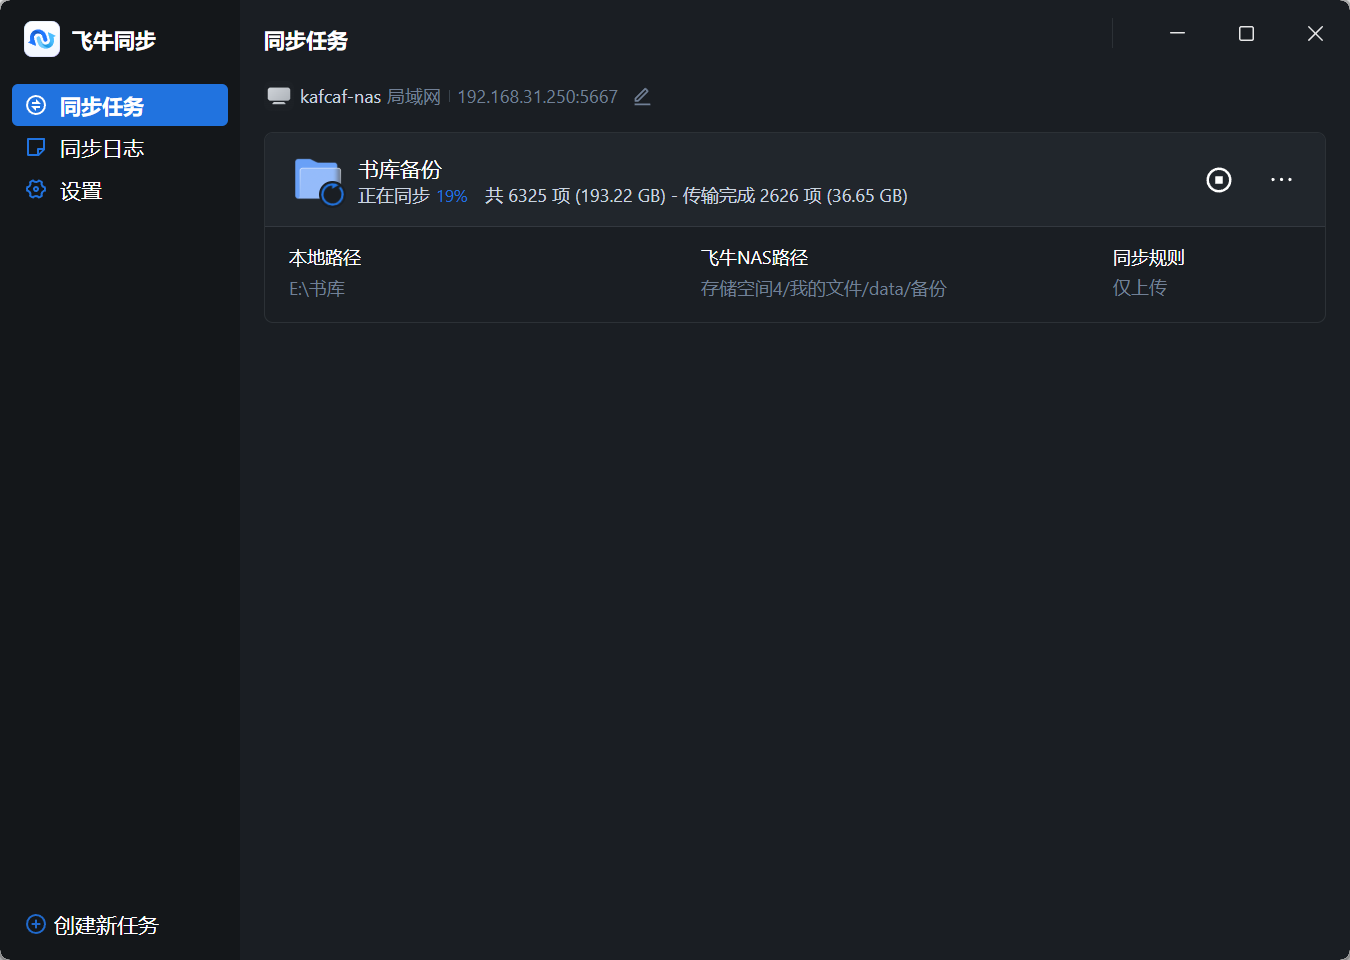1350x960 pixels.
Task: Click the NAS path 存储空间4/我的文件/data/备份
Action: click(823, 289)
